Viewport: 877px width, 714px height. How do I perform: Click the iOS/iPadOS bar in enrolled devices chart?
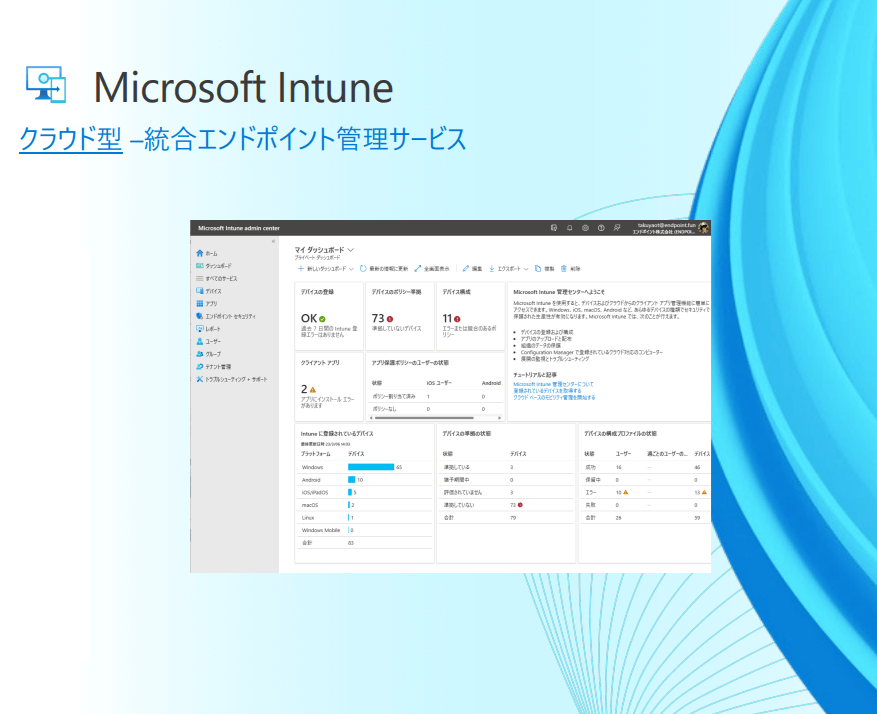point(350,493)
